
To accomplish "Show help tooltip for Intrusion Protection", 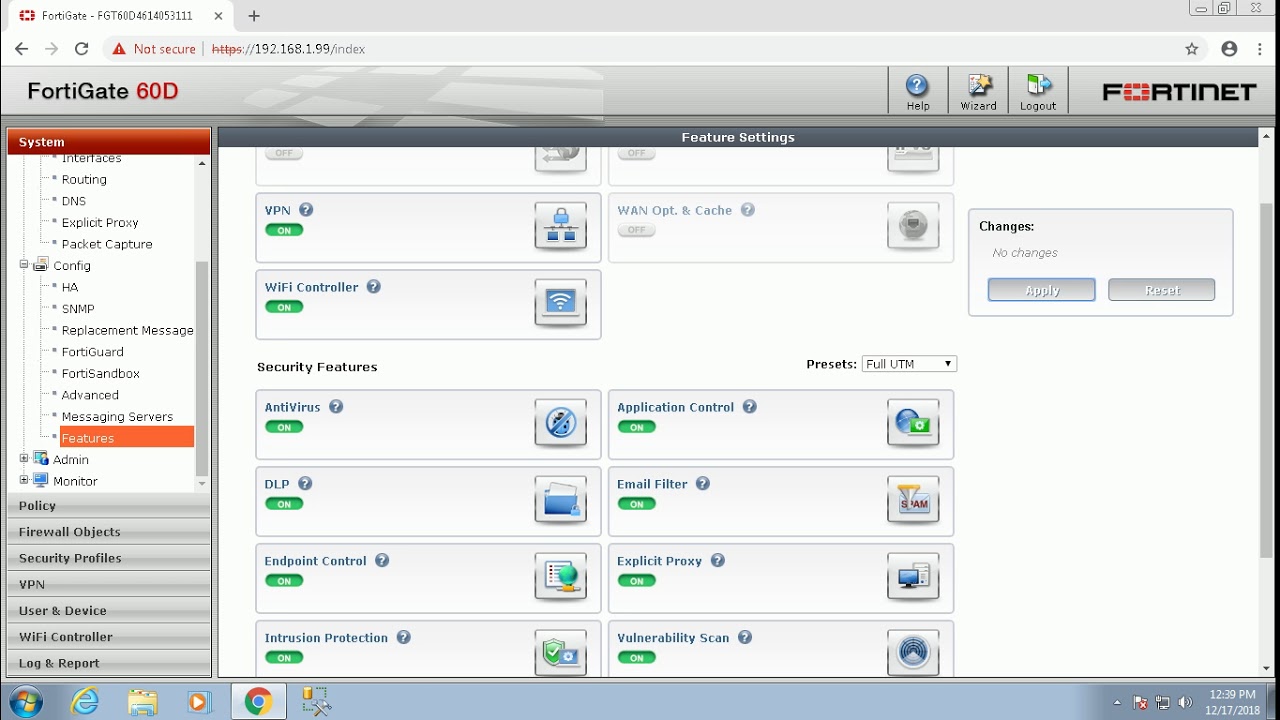I will (404, 638).
